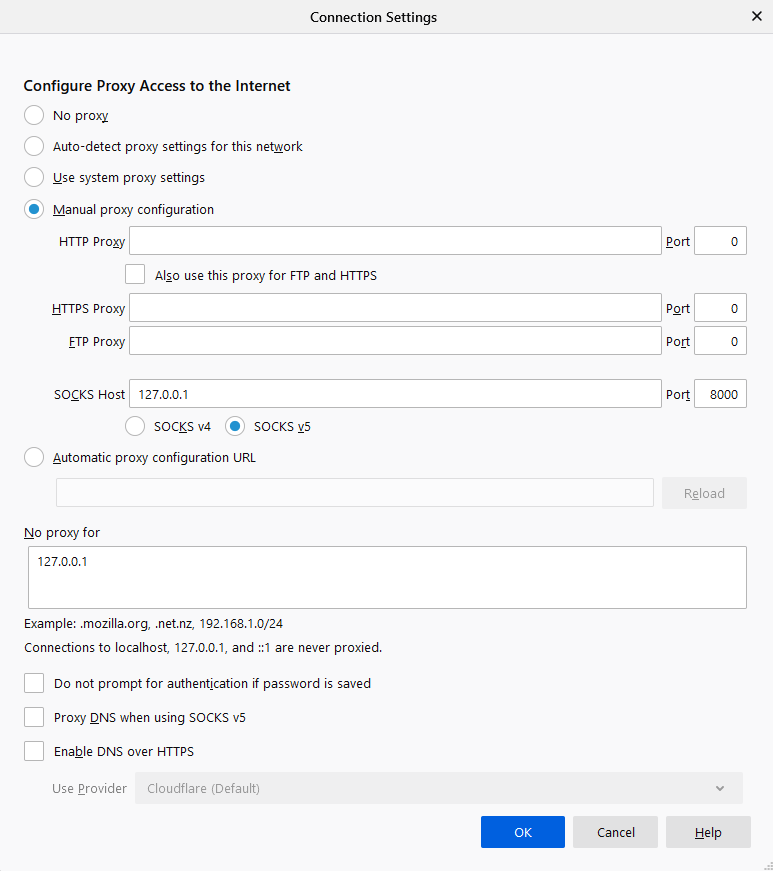Click the SOCKS port field showing 8000
This screenshot has width=773, height=871.
pos(720,394)
